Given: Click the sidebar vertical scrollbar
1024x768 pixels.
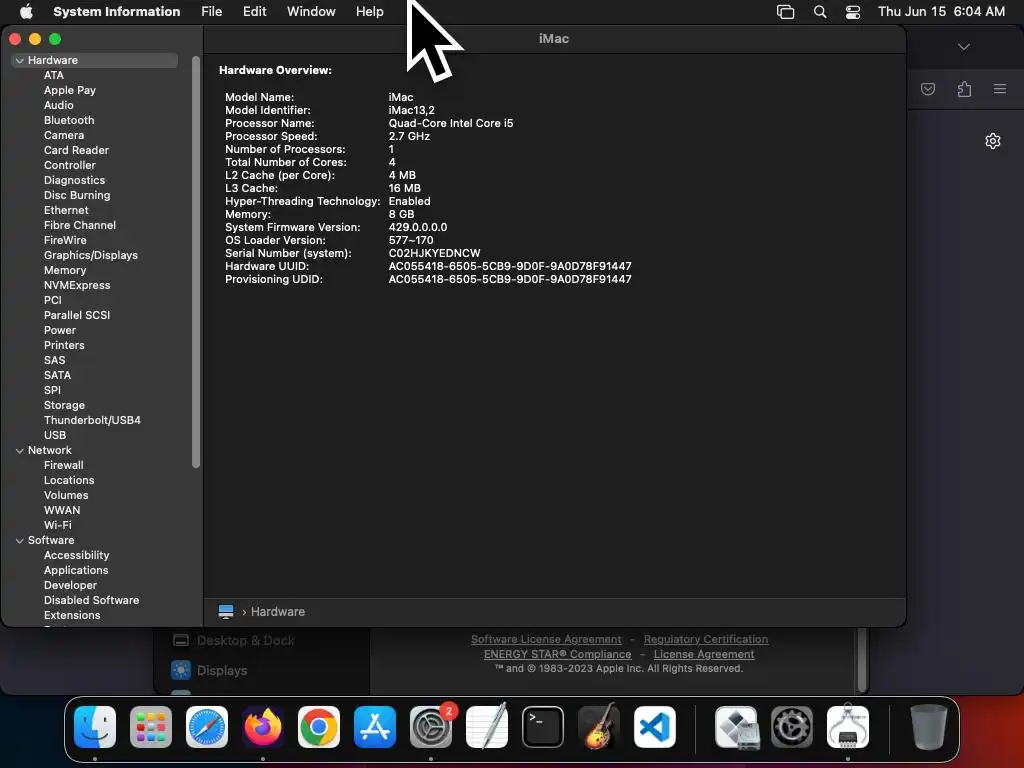Looking at the screenshot, I should 196,261.
